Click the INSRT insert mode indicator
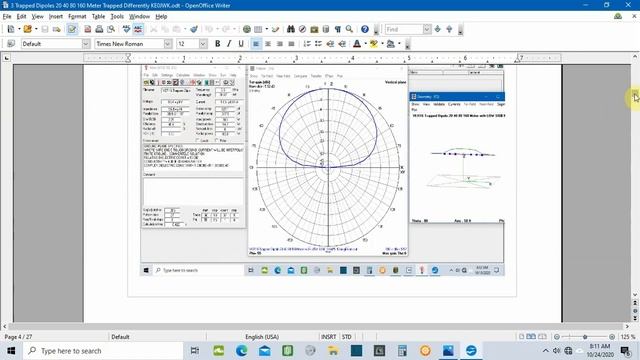Image resolution: width=640 pixels, height=360 pixels. pyautogui.click(x=329, y=337)
